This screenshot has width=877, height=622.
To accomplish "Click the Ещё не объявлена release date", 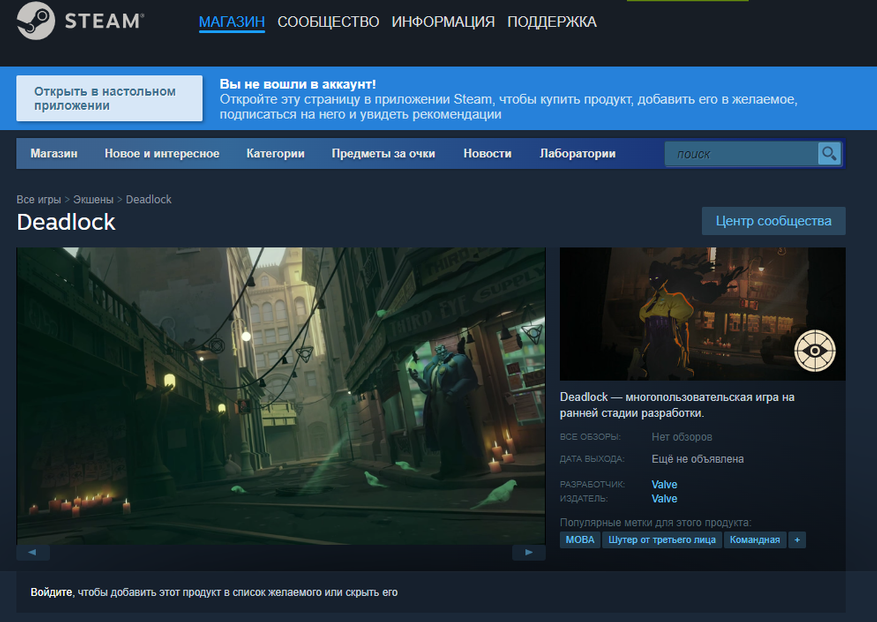I will point(697,459).
